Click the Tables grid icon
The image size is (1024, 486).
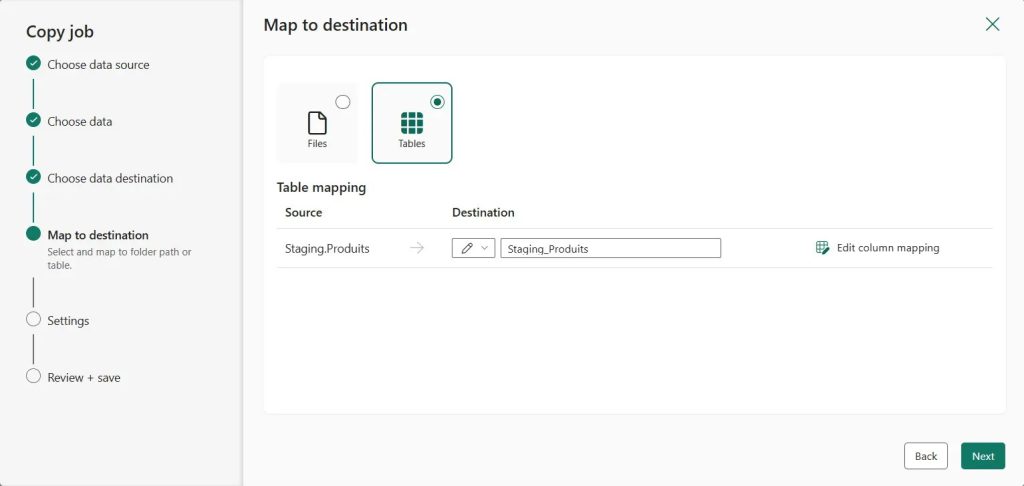click(412, 123)
